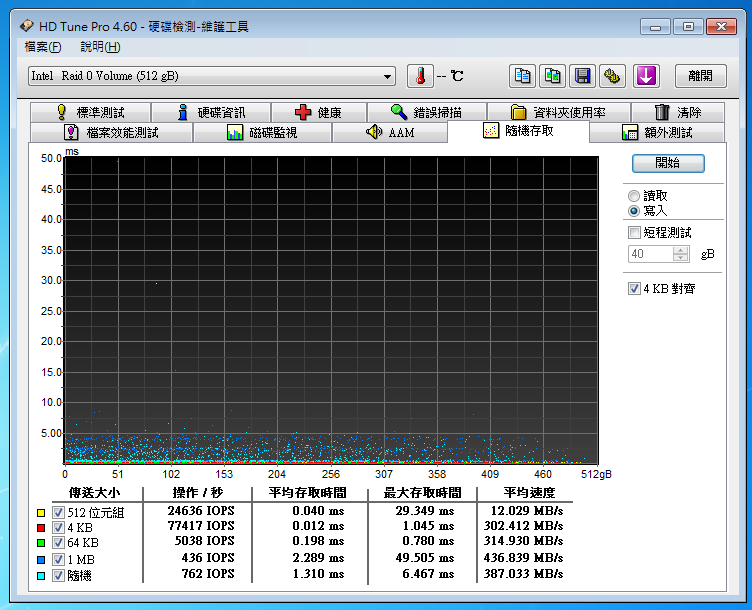Click the yellow 512 位元組 color swatch

[41, 513]
